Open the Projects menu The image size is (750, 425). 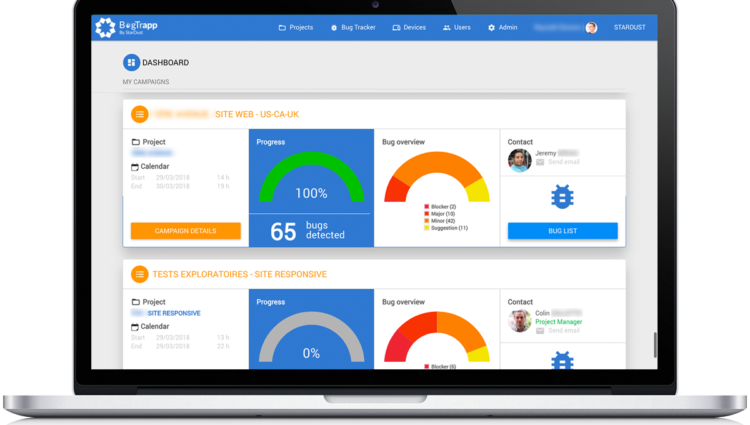coord(296,27)
